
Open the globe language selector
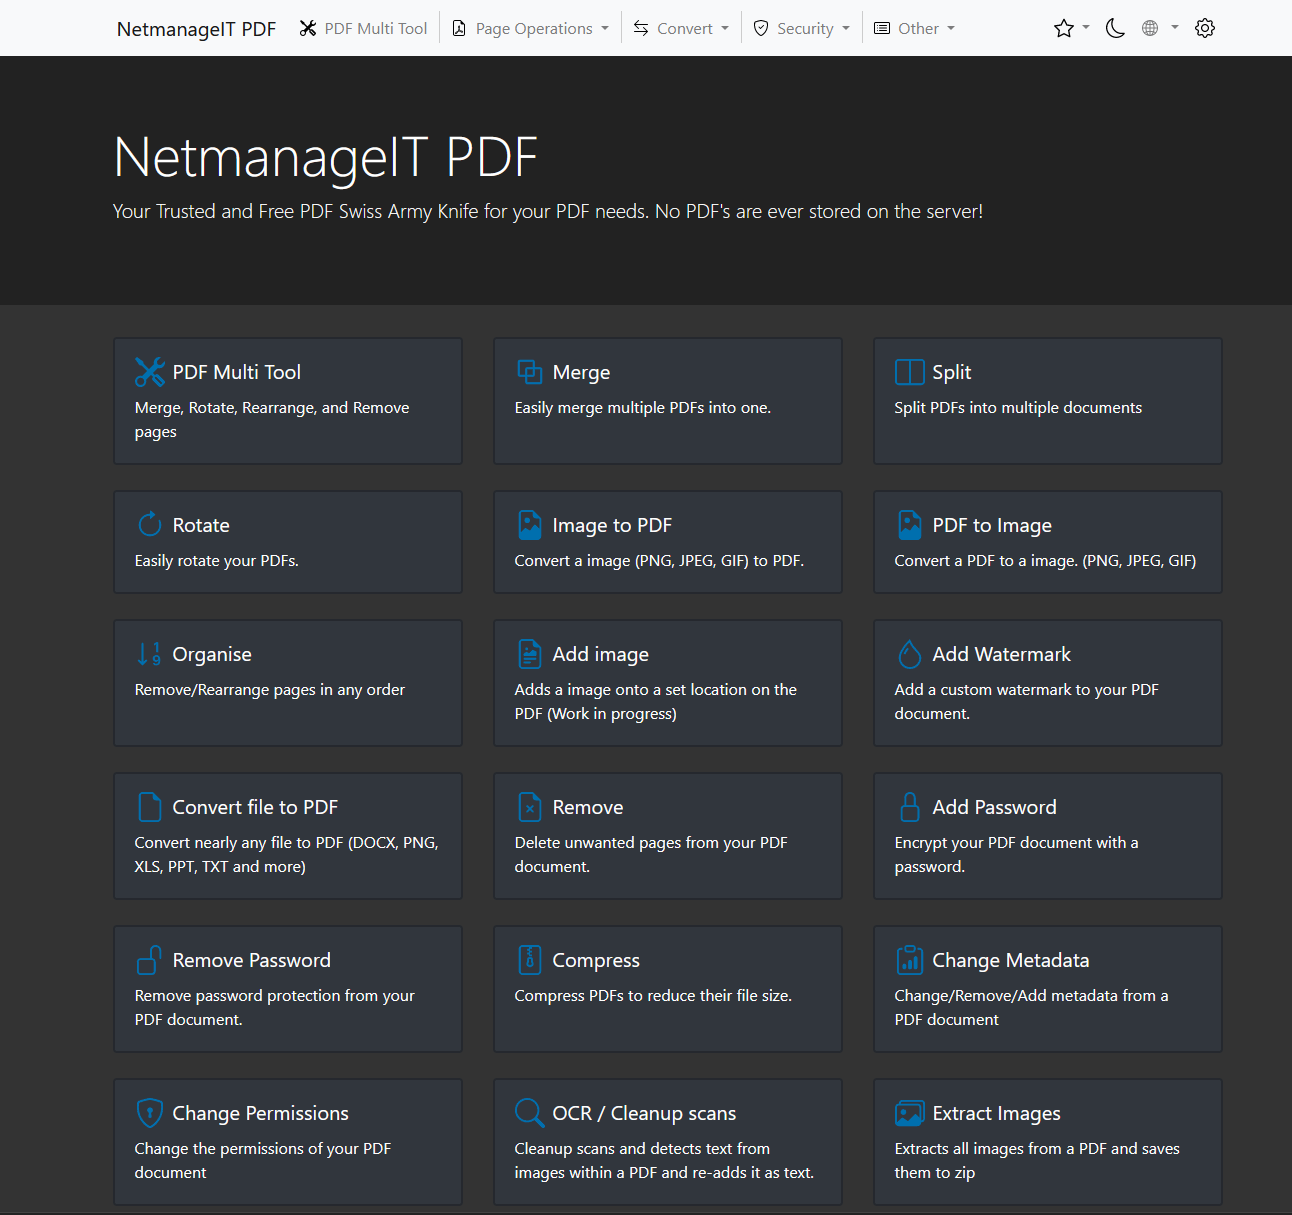[x=1159, y=28]
